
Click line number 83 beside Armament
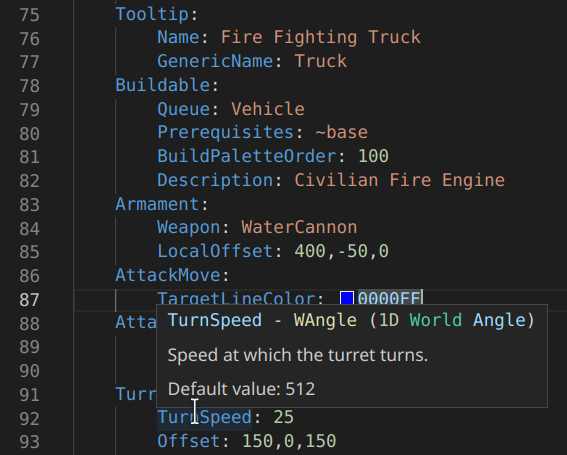coord(29,205)
